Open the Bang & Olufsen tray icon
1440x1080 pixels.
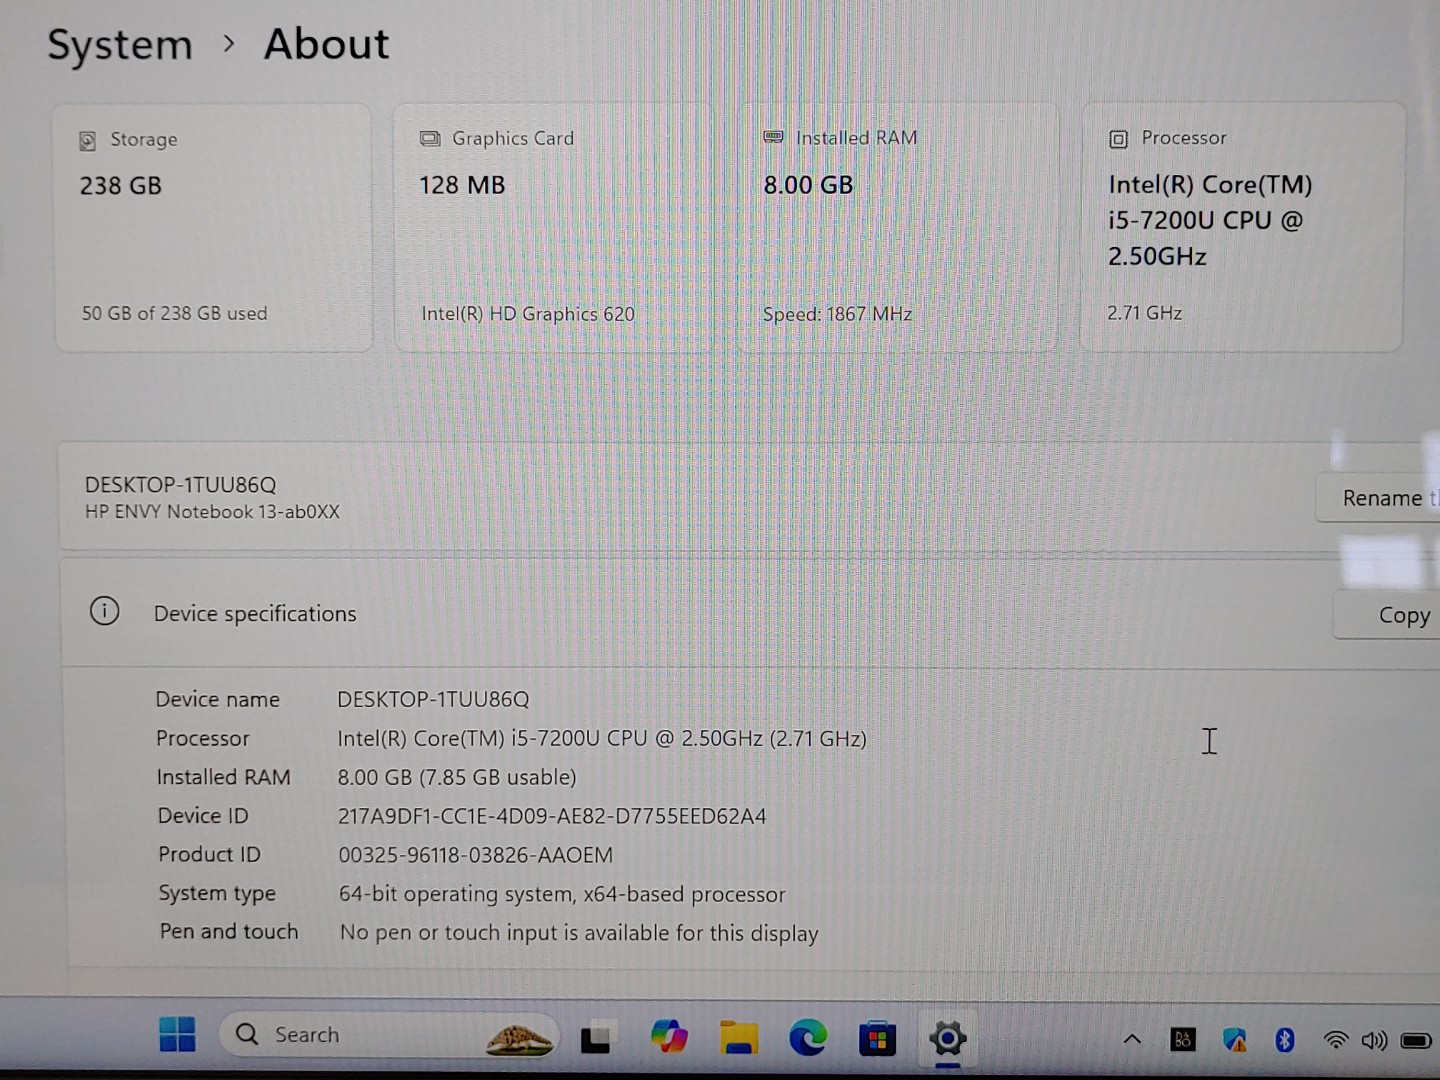(x=1182, y=1040)
